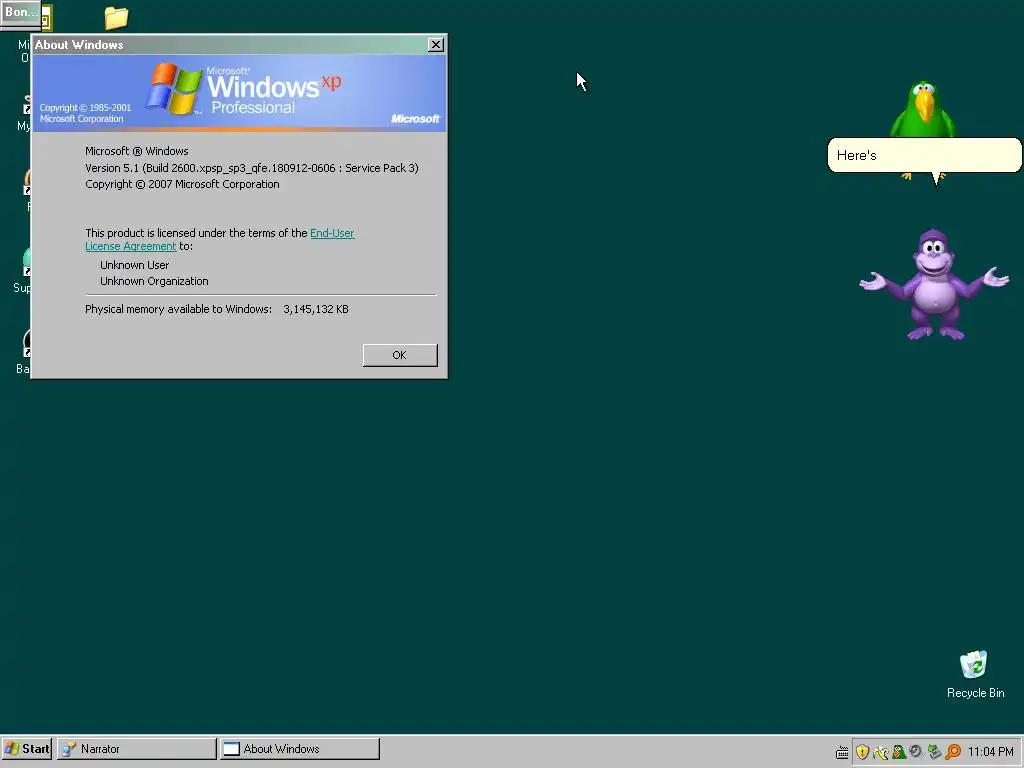Open the volume speaker tray icon
Viewport: 1024px width, 768px height.
pyautogui.click(x=916, y=752)
